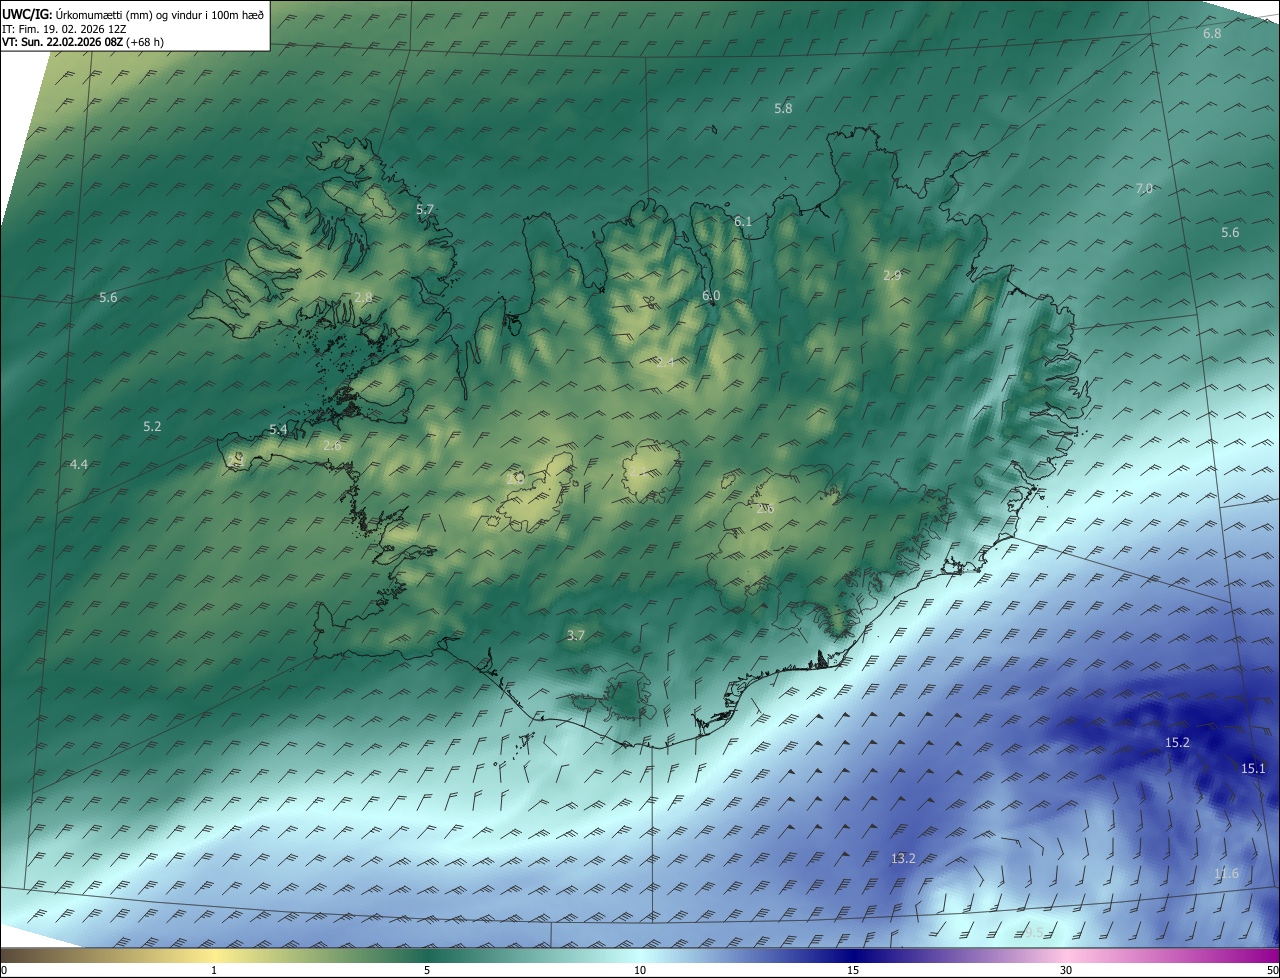The width and height of the screenshot is (1280, 978).
Task: Click the 11.6 value in the bottom right
Action: [1226, 874]
